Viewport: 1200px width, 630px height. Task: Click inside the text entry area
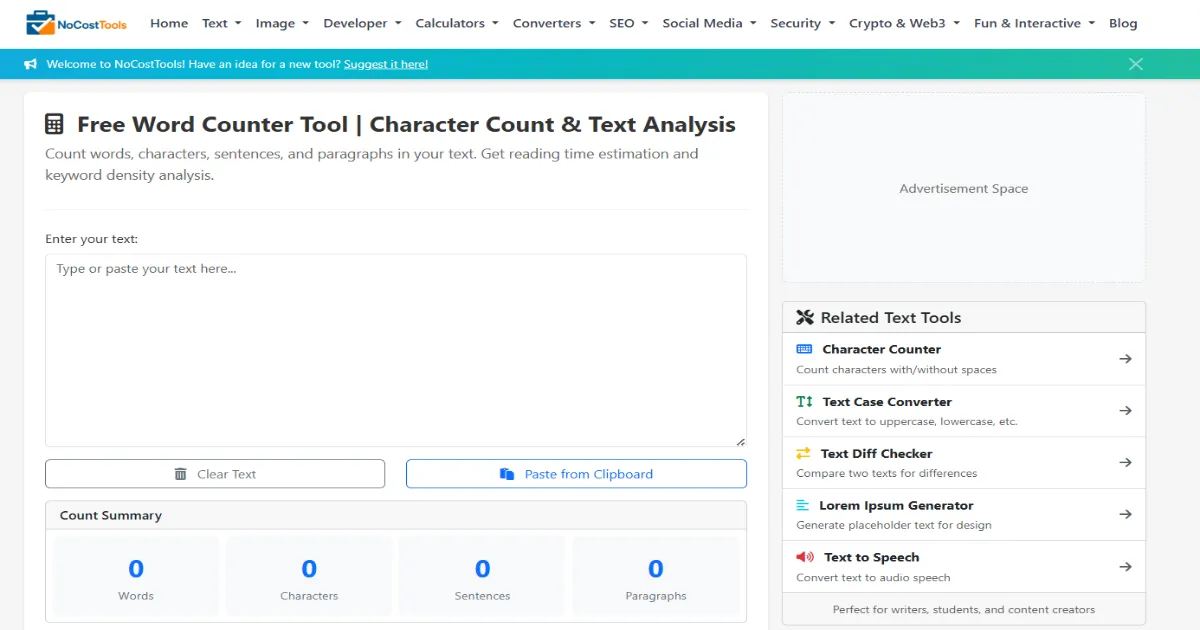pyautogui.click(x=395, y=350)
